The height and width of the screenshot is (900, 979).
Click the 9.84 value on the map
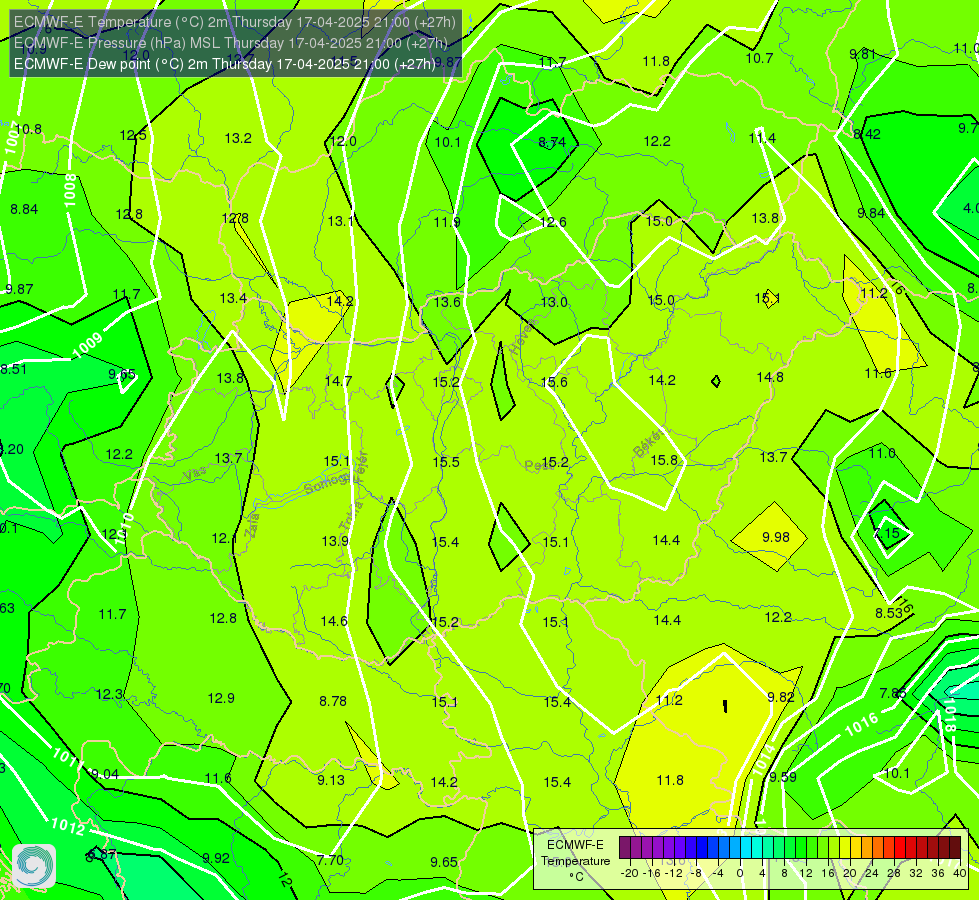[871, 214]
